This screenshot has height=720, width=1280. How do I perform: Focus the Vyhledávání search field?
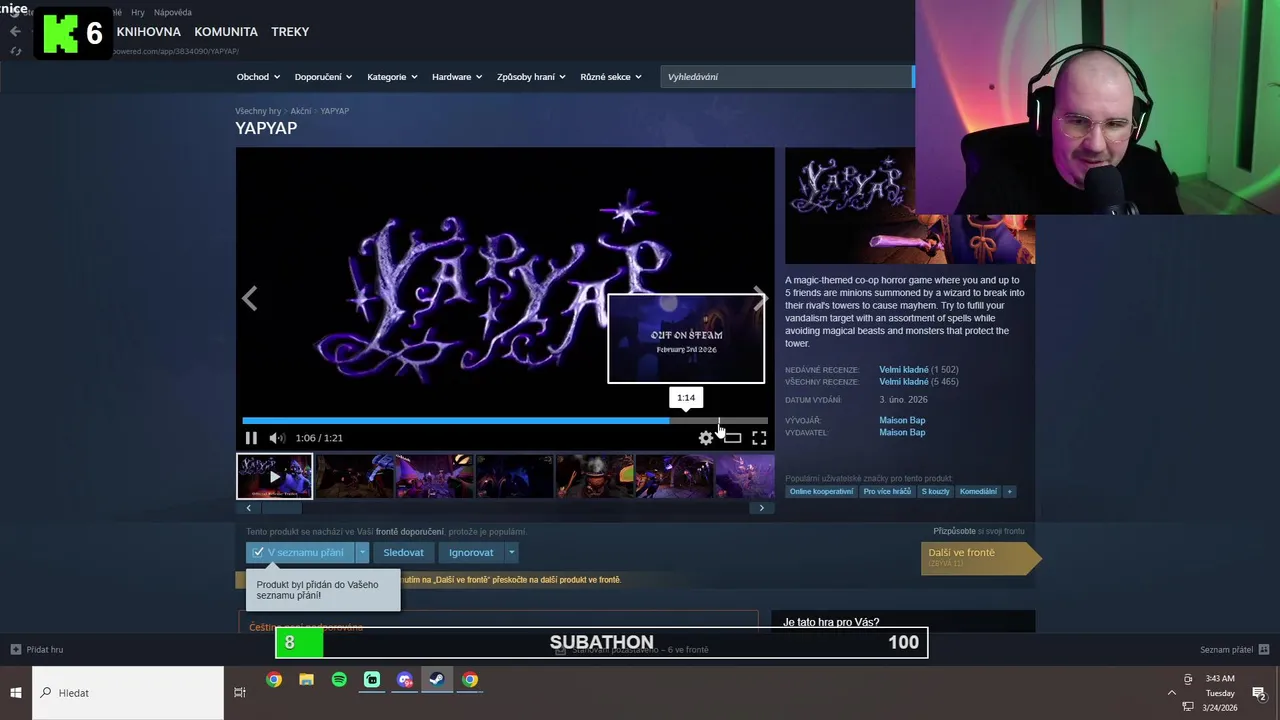click(786, 77)
